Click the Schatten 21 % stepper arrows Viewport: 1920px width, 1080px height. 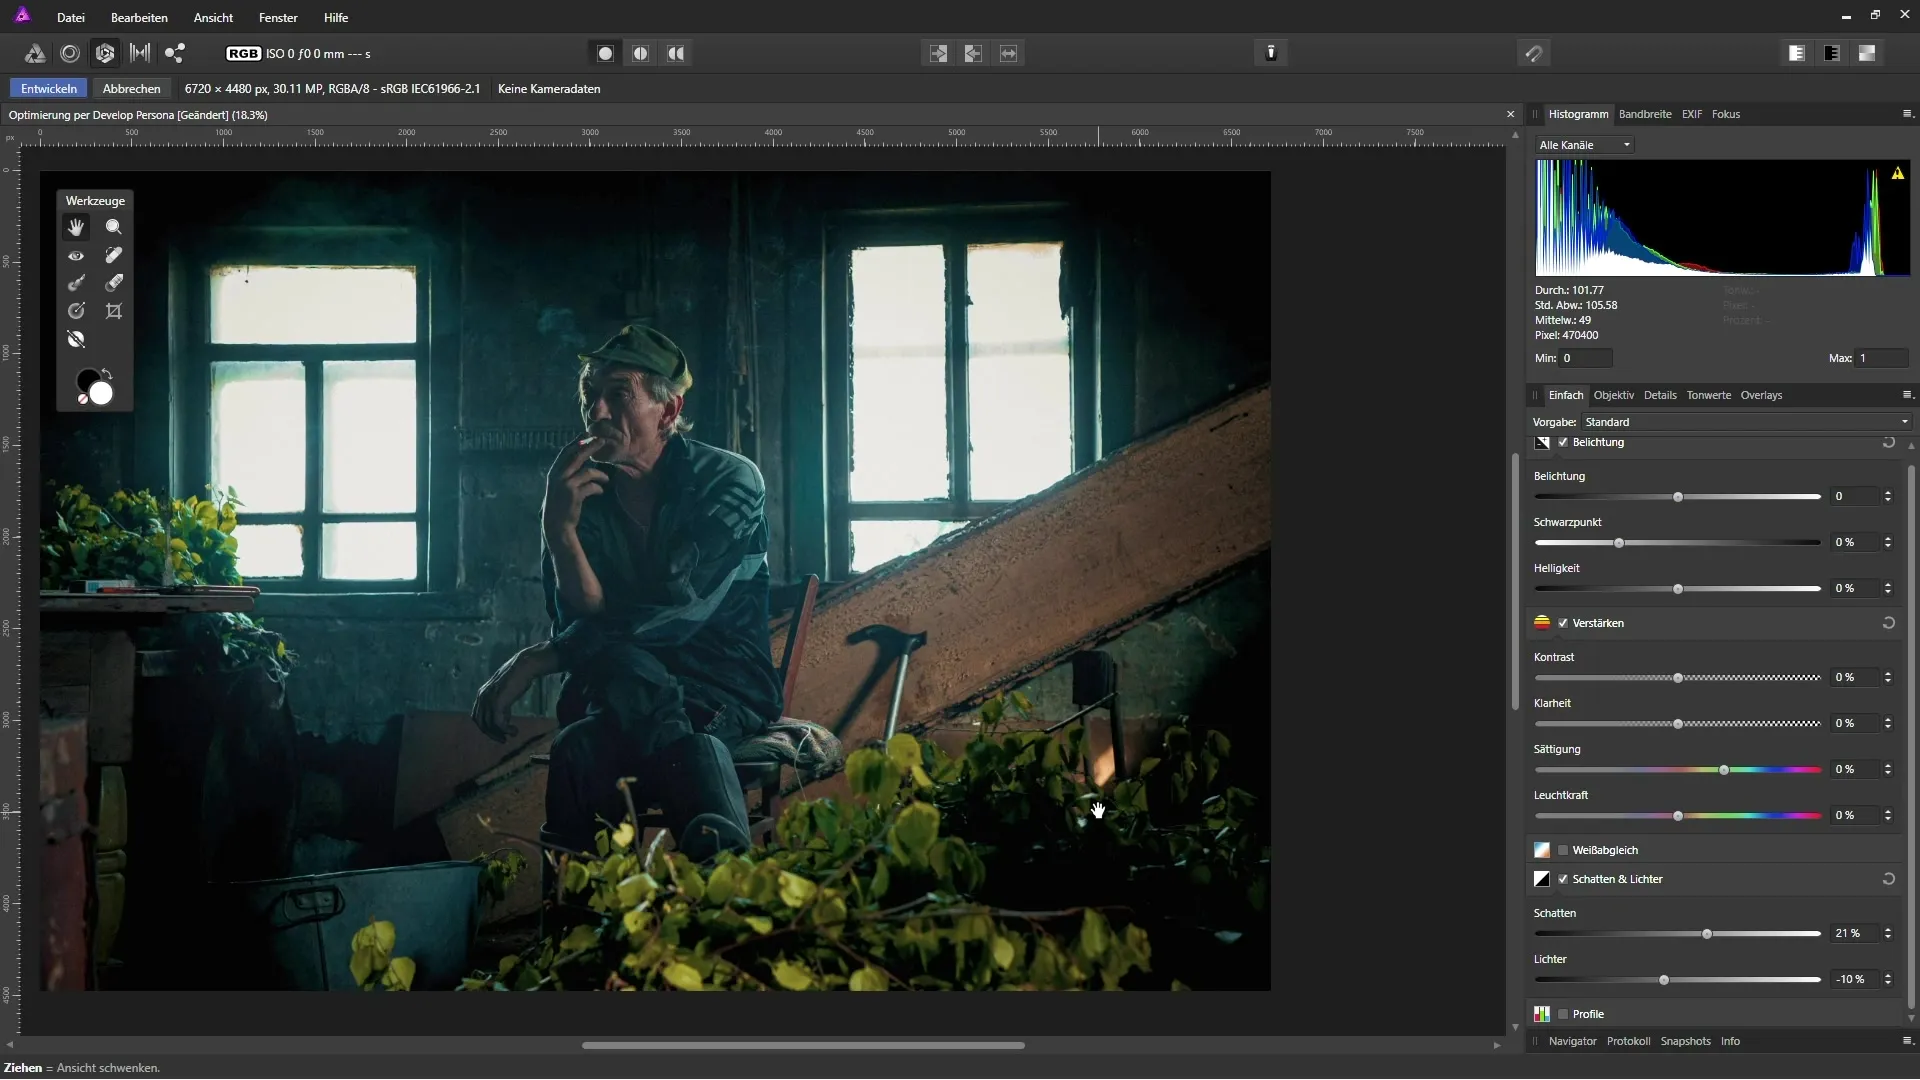(x=1888, y=934)
